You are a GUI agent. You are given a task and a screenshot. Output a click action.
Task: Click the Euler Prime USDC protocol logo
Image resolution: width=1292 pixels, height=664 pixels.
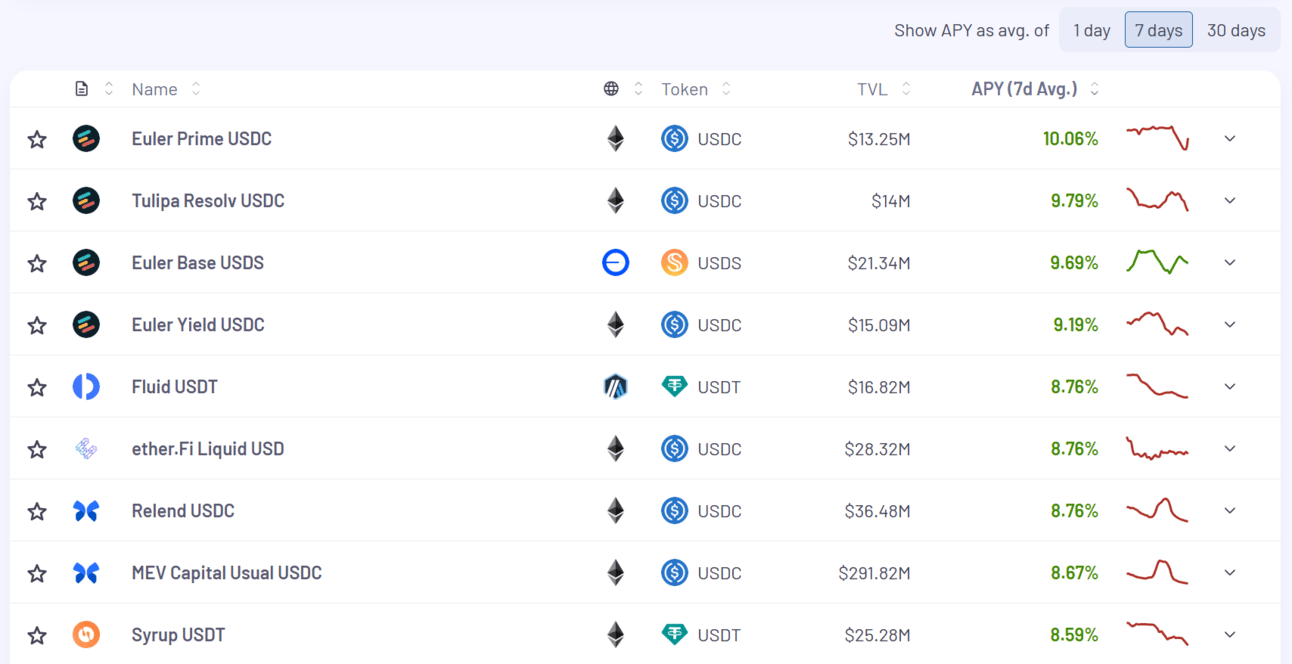click(86, 139)
